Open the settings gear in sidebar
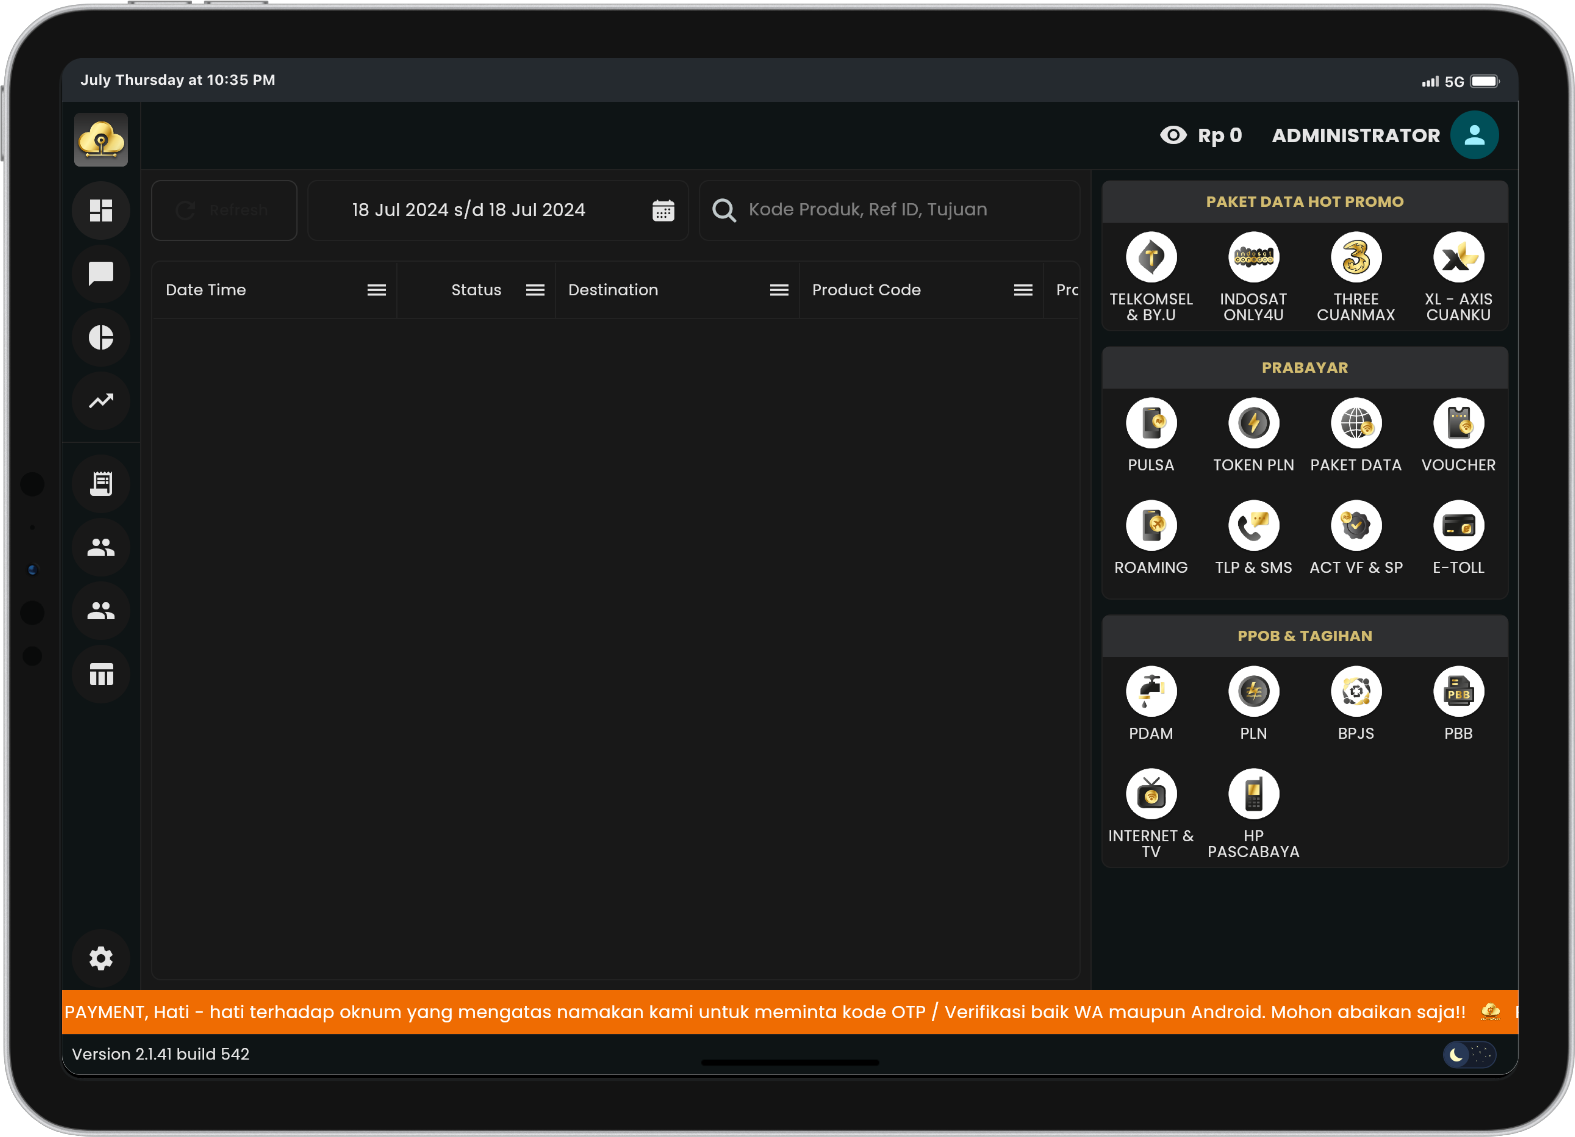The width and height of the screenshot is (1575, 1137). coord(101,958)
